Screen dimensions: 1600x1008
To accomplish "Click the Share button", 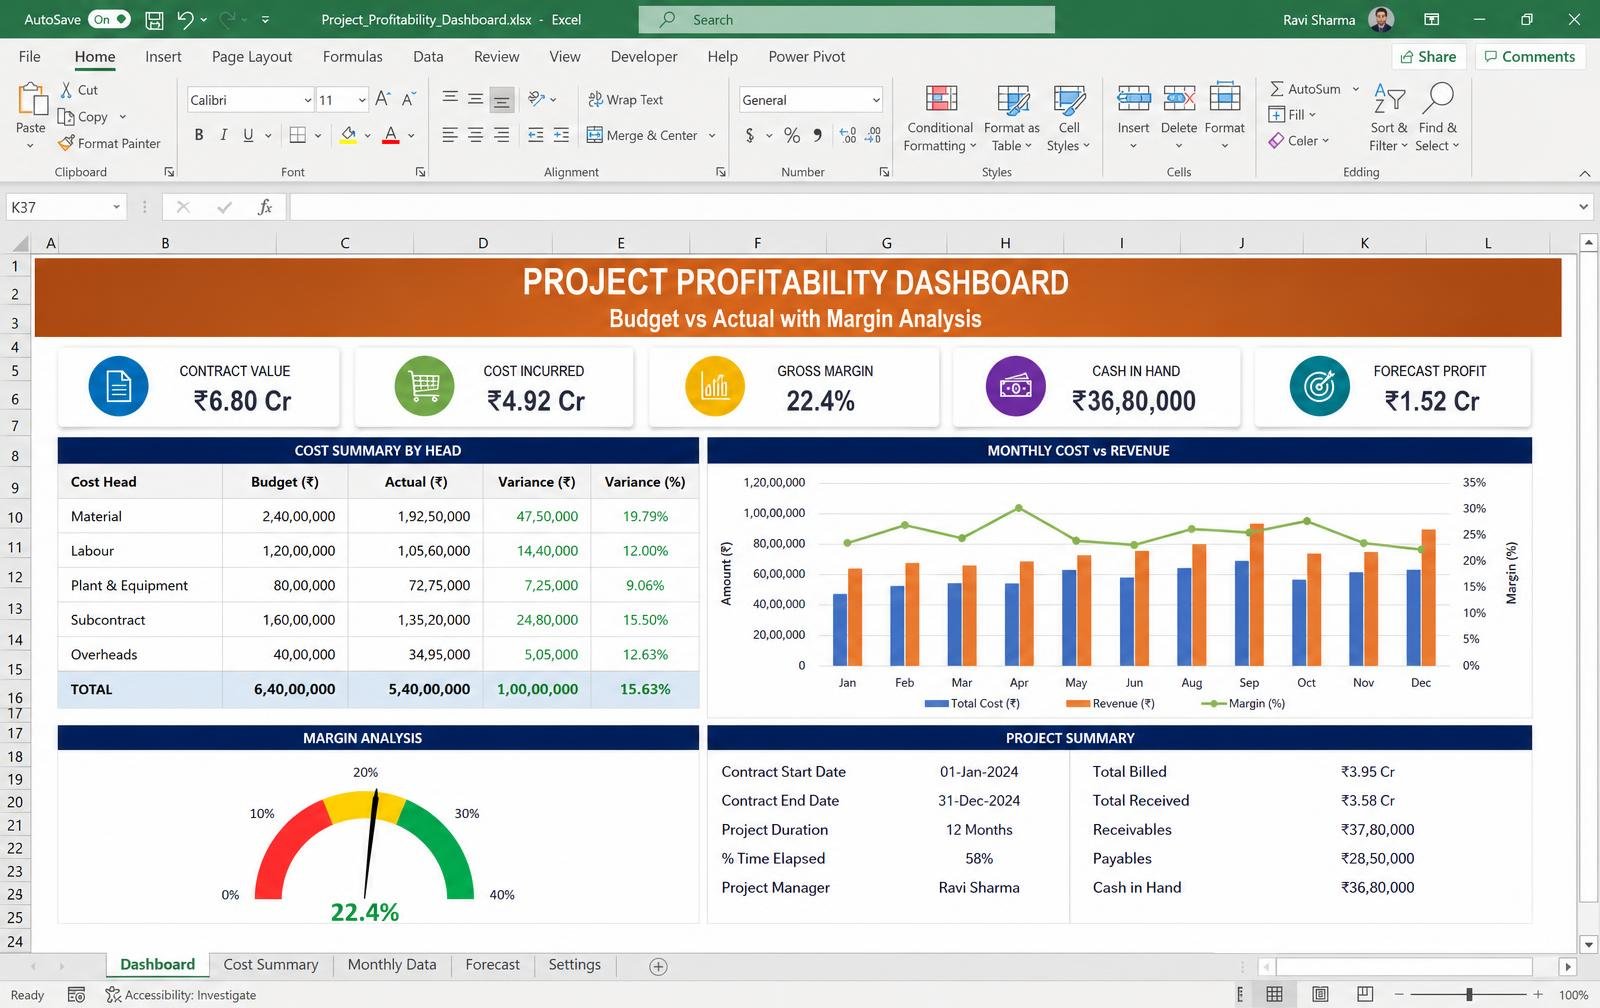I will [x=1428, y=57].
